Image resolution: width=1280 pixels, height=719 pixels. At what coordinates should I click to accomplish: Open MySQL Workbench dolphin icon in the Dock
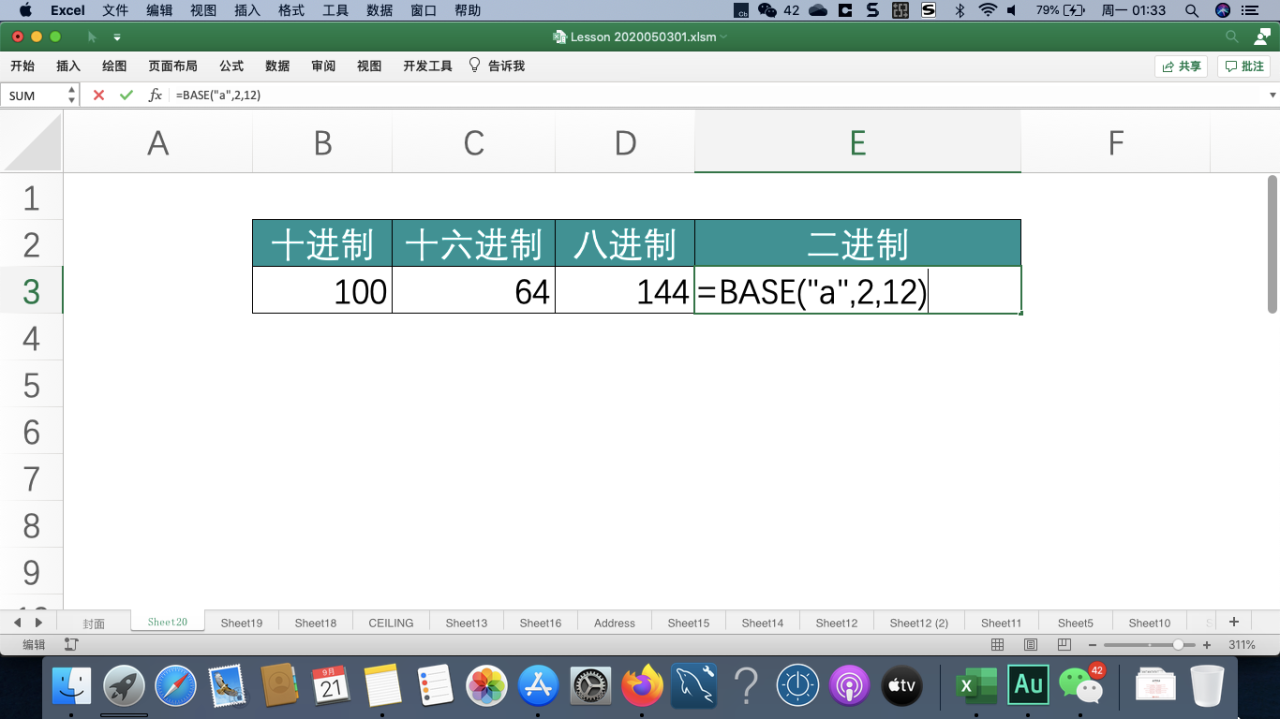tap(694, 686)
